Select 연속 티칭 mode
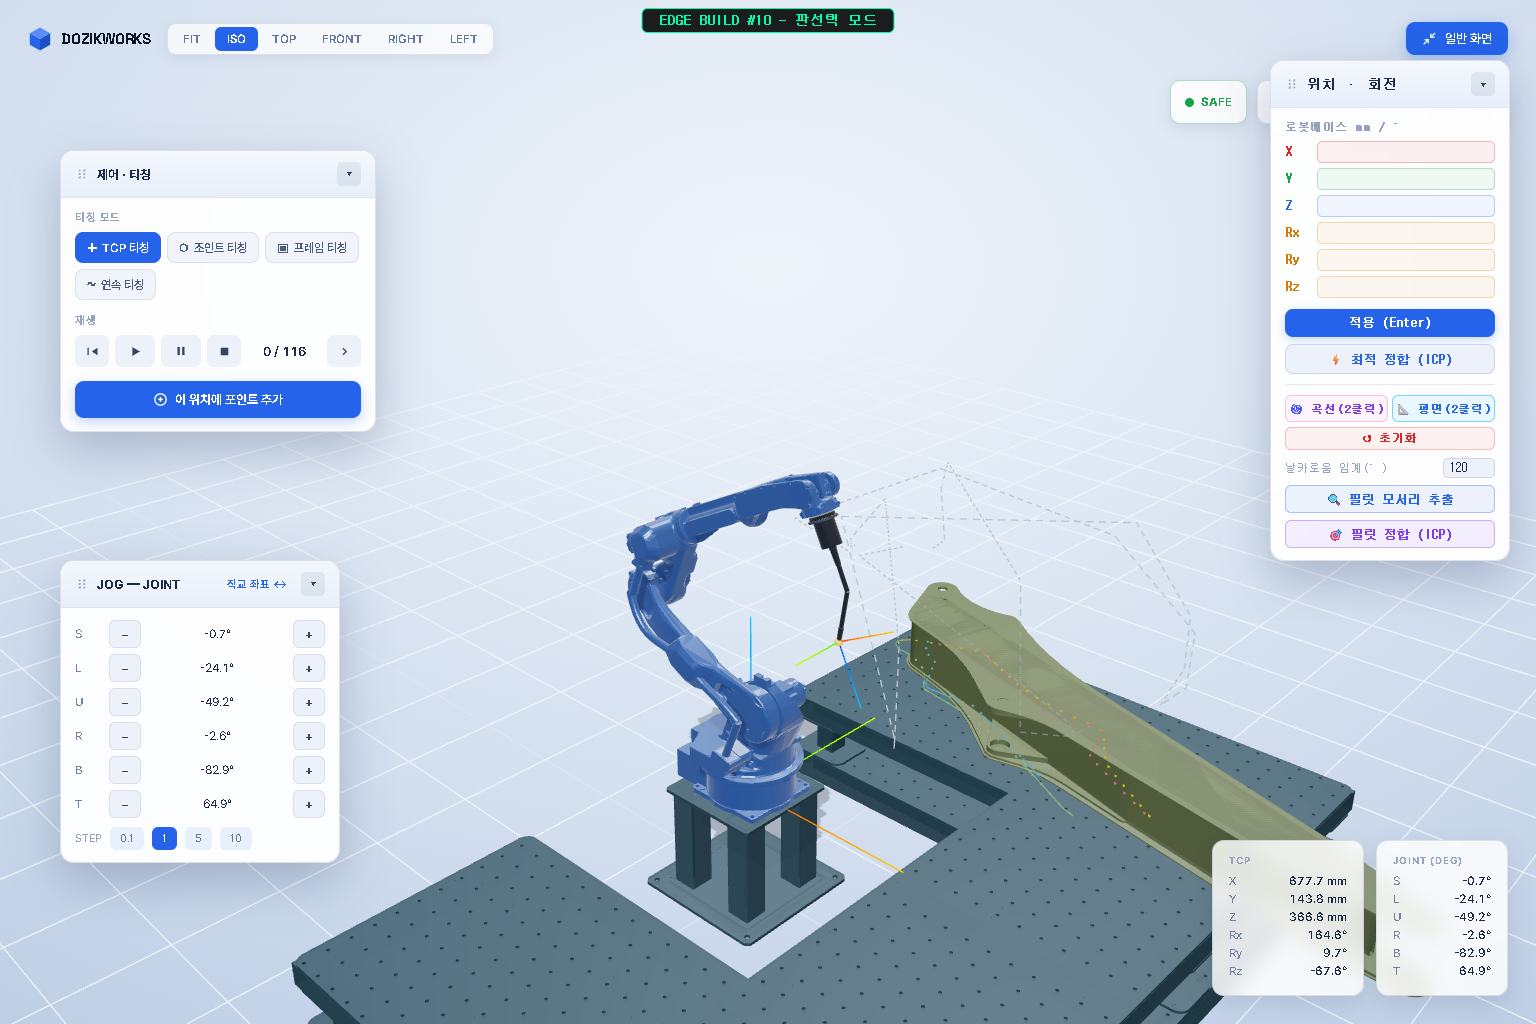Screen dimensions: 1536x1024 (x=115, y=284)
